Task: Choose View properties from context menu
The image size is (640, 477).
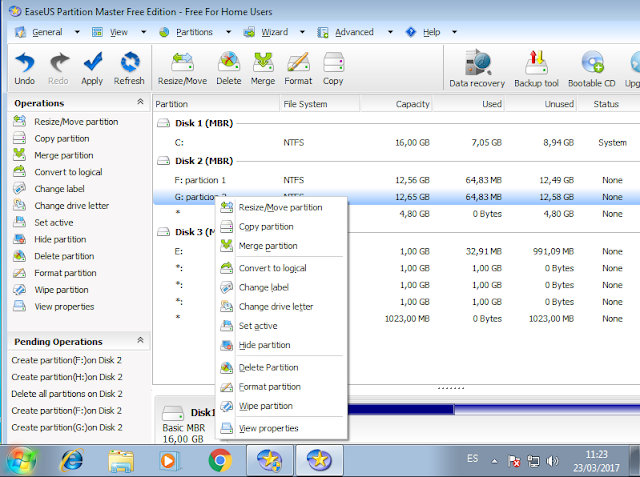Action: point(281,428)
